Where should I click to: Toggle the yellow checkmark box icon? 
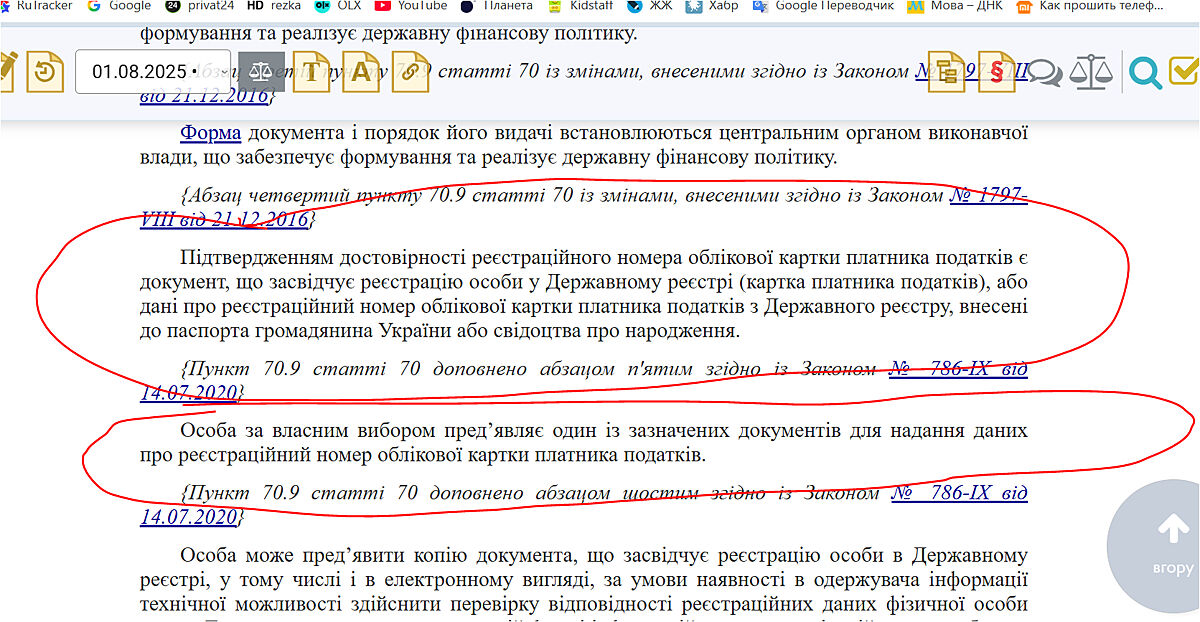tap(1184, 72)
